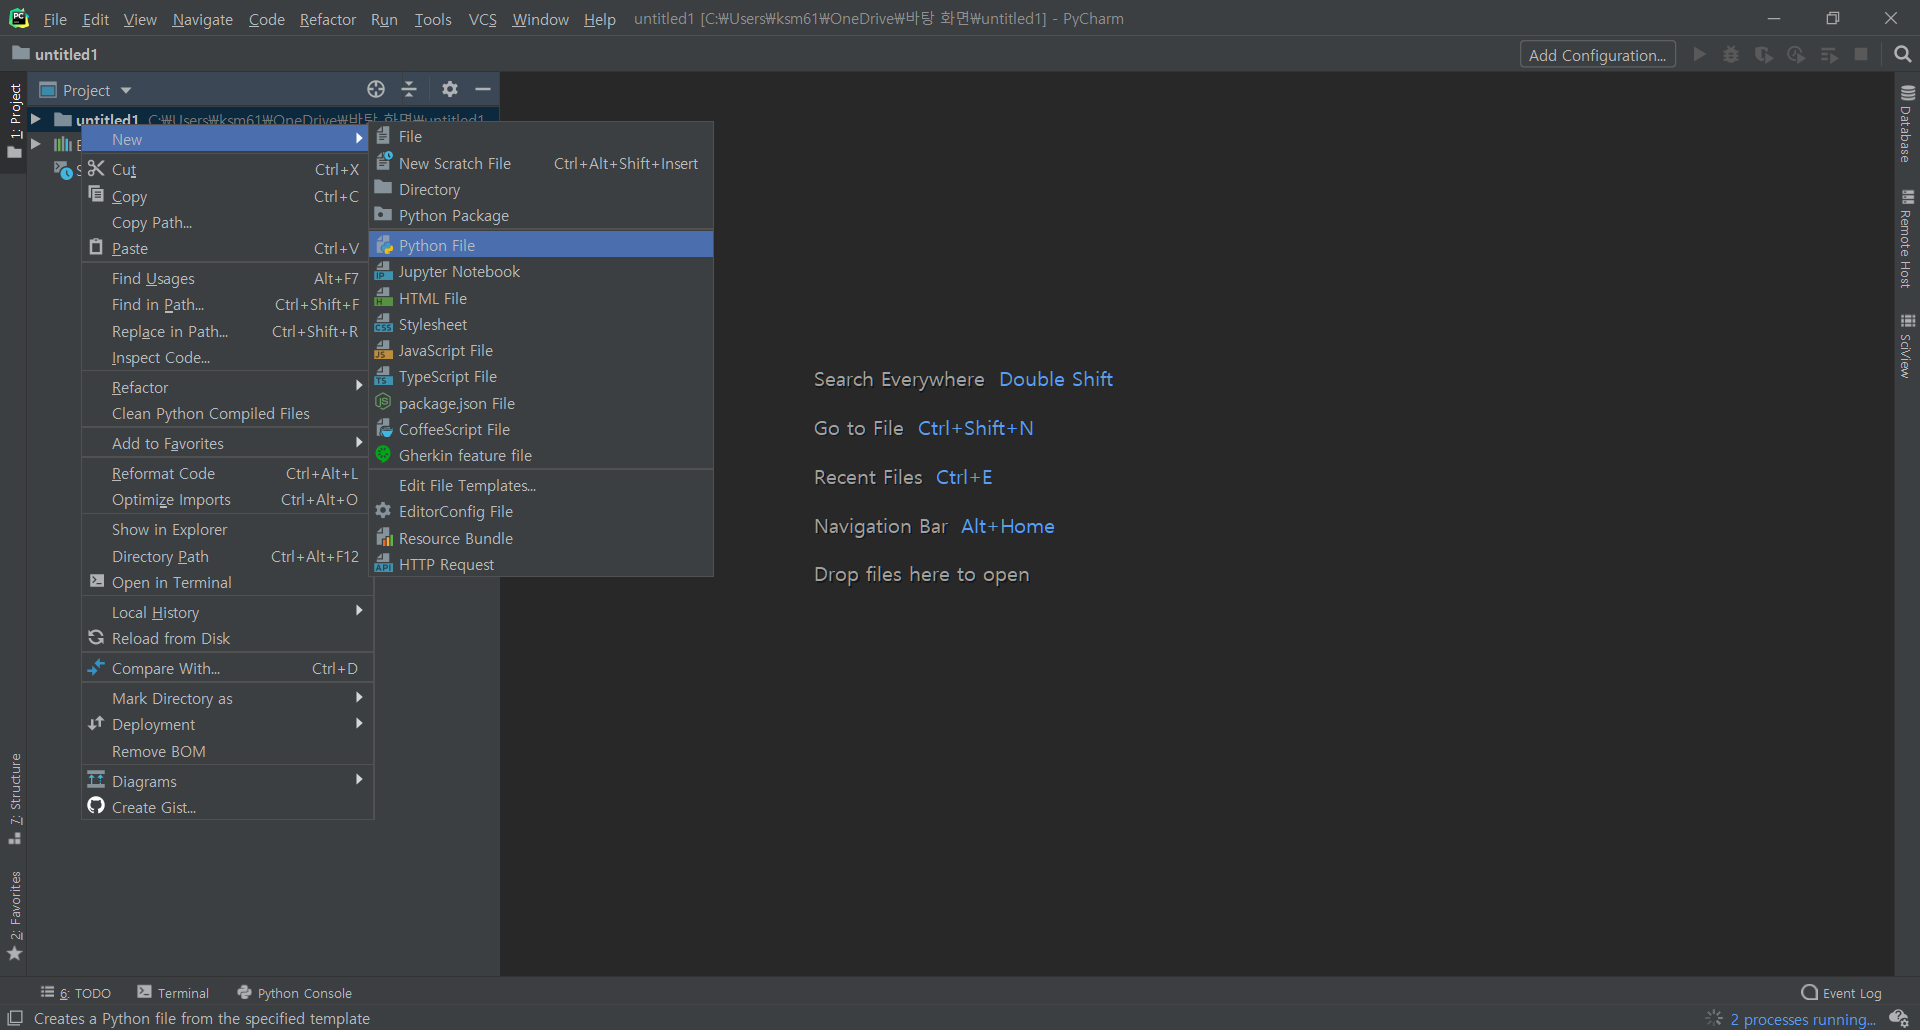Open the VCS menu in menu bar
This screenshot has height=1030, width=1920.
pyautogui.click(x=483, y=19)
